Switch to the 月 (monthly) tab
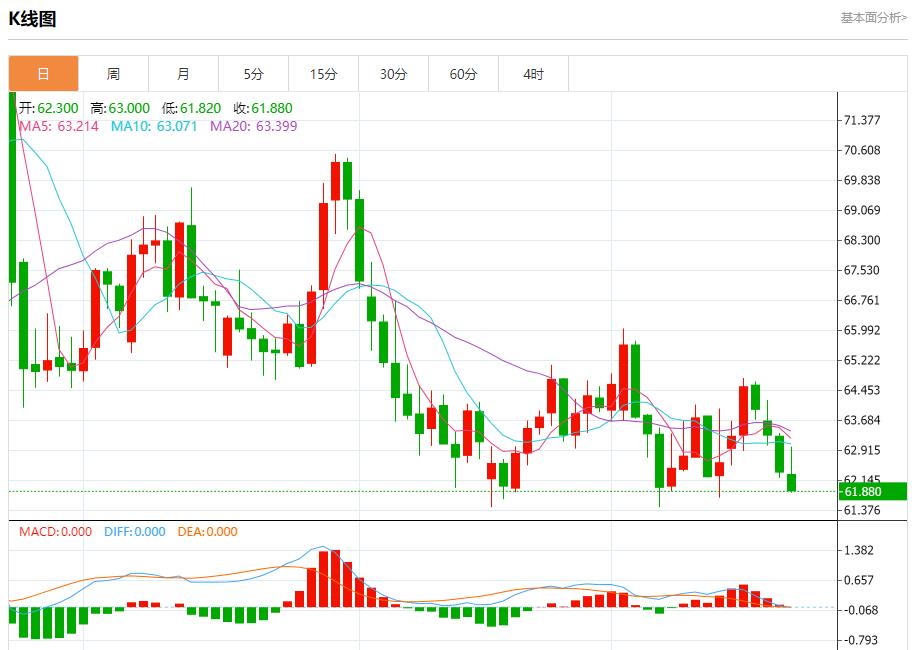The width and height of the screenshot is (912, 650). [183, 73]
